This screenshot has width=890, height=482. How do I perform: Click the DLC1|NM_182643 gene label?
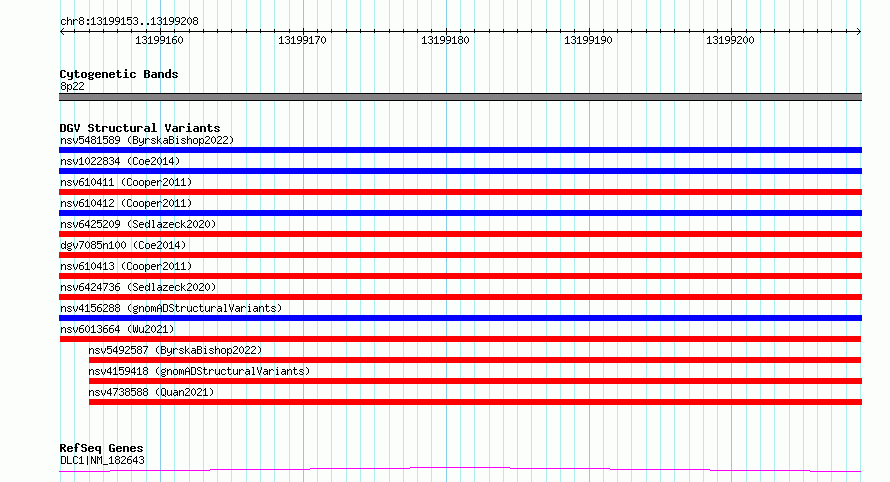[x=102, y=460]
